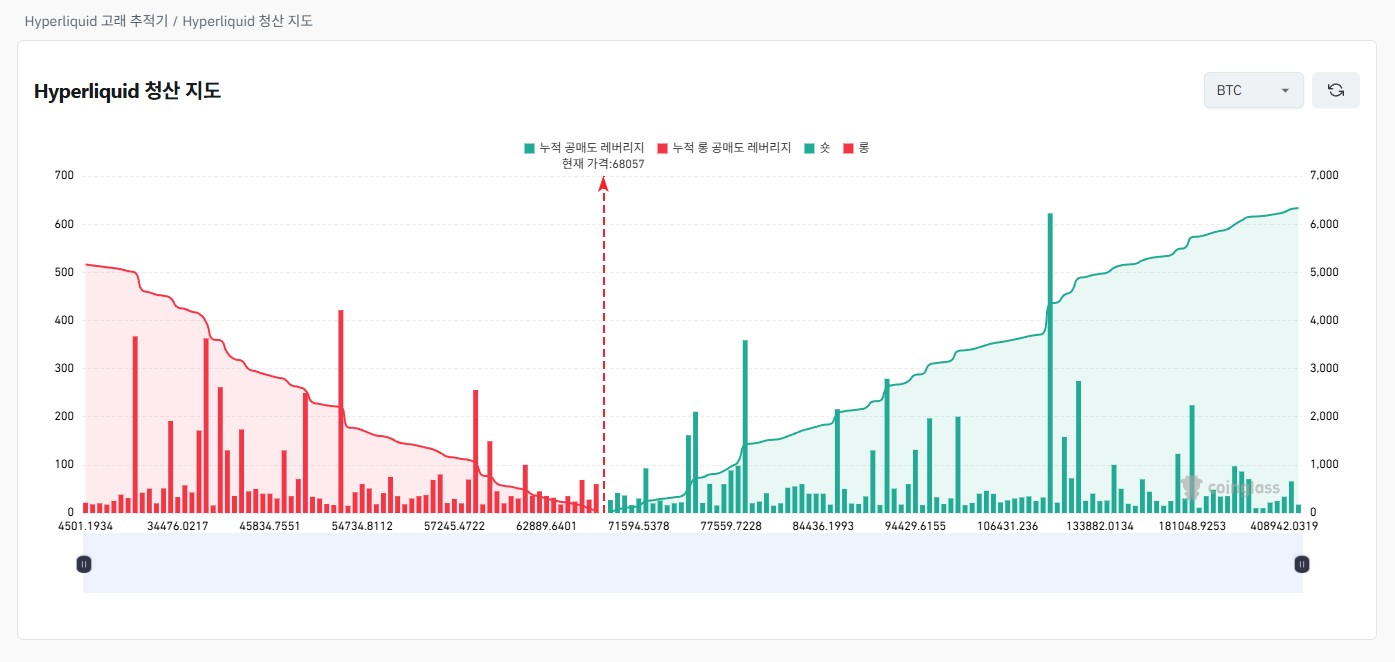Click x-axis label 45834.7551

click(271, 525)
